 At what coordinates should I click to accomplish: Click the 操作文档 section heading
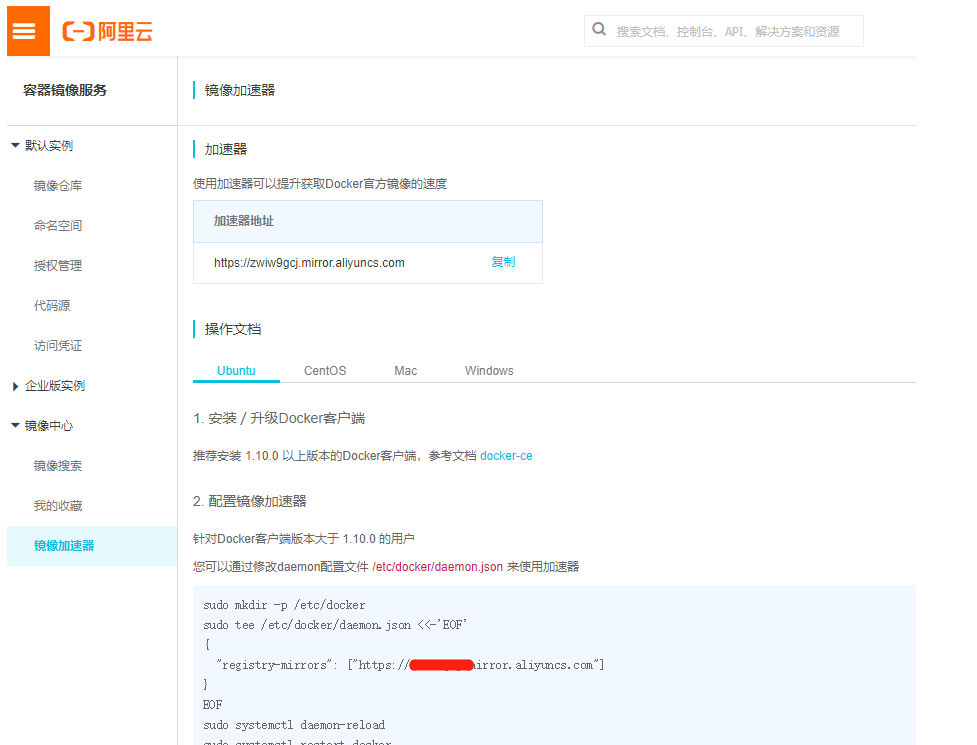233,330
